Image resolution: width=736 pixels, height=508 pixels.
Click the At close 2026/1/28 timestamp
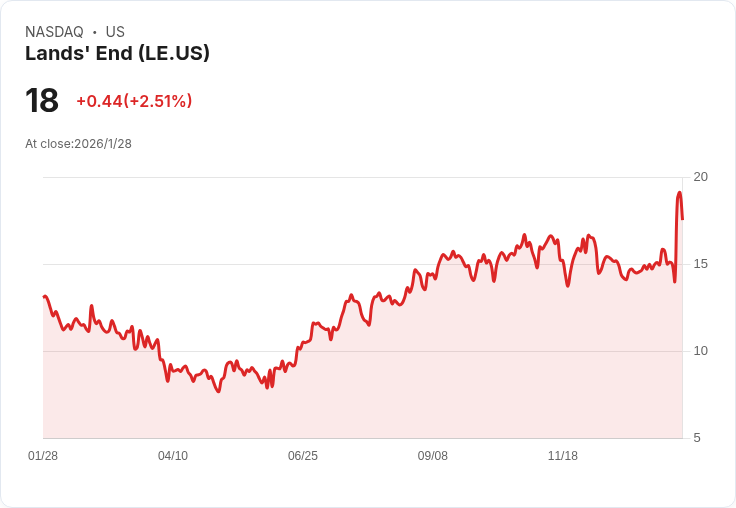pos(78,144)
